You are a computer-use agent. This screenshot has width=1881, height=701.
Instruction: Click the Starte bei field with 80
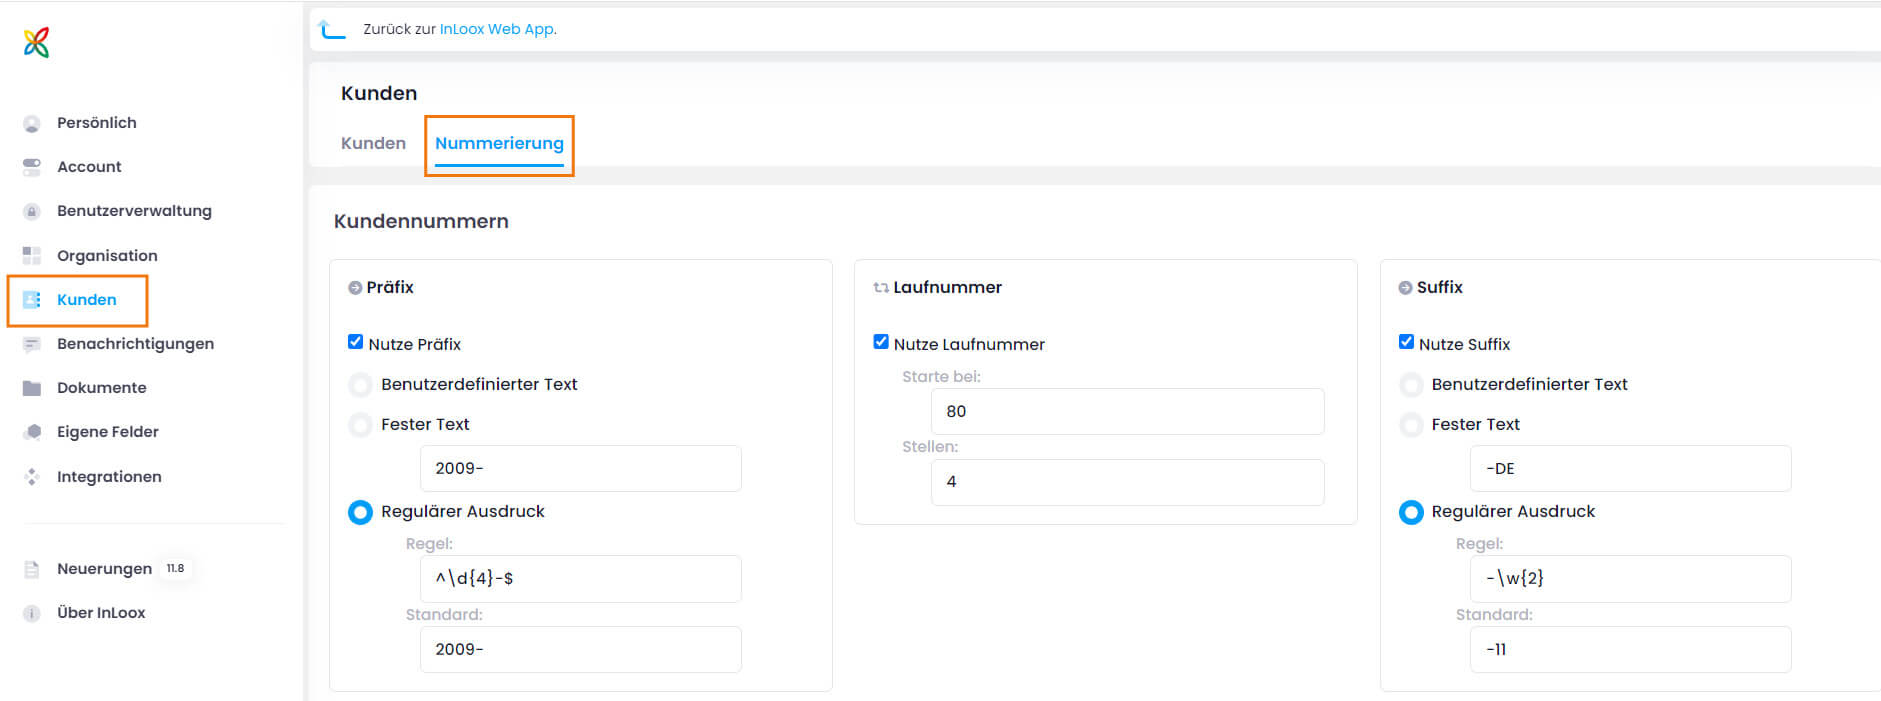pyautogui.click(x=1127, y=411)
